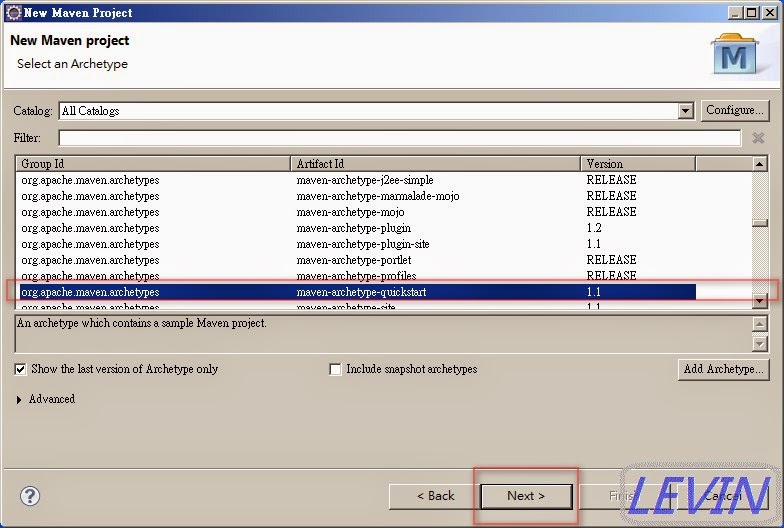Click the Add Archetype... button
Screen dimensions: 784x528
(x=723, y=370)
